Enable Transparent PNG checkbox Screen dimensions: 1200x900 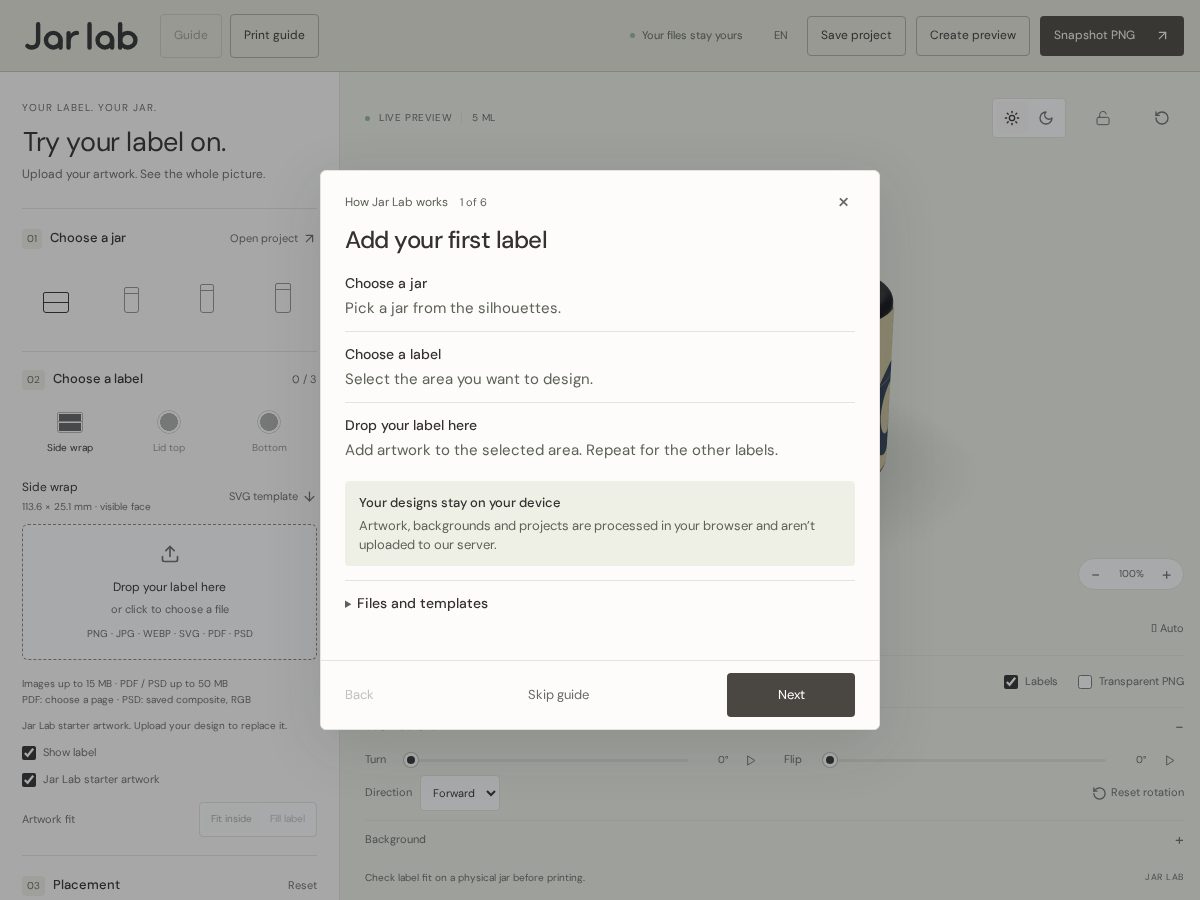pos(1085,682)
